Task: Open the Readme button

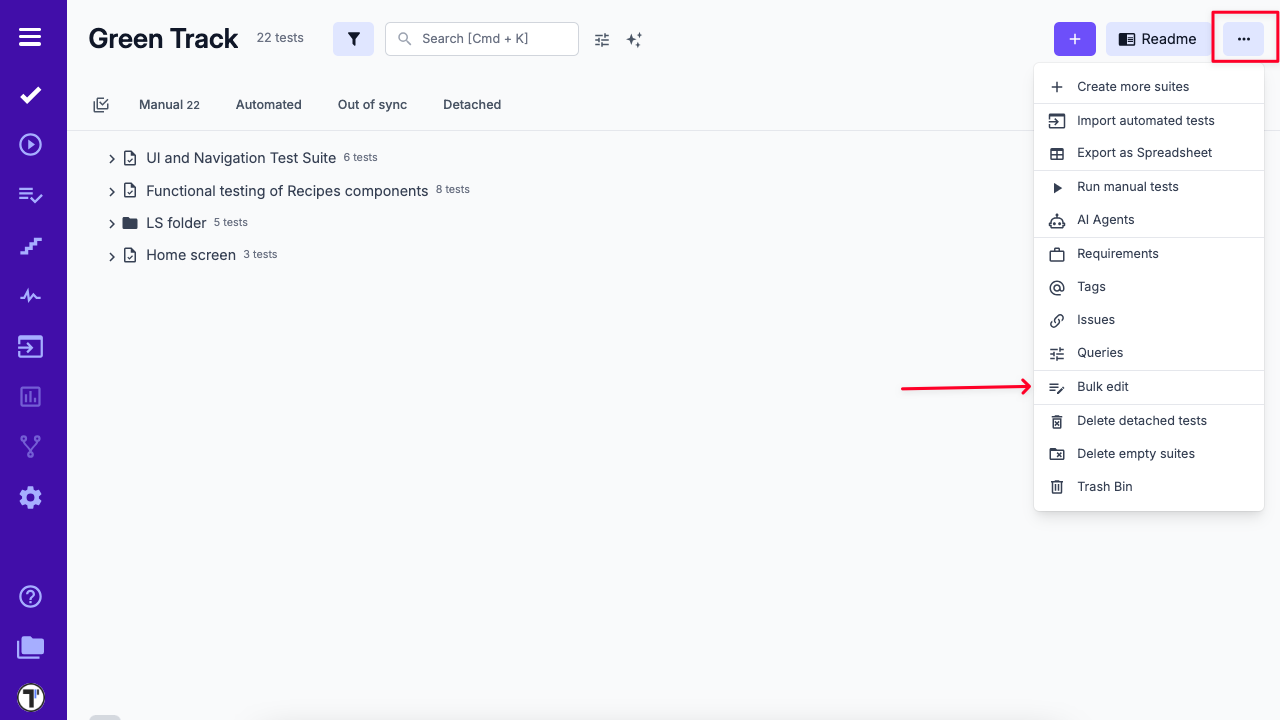Action: 1157,39
